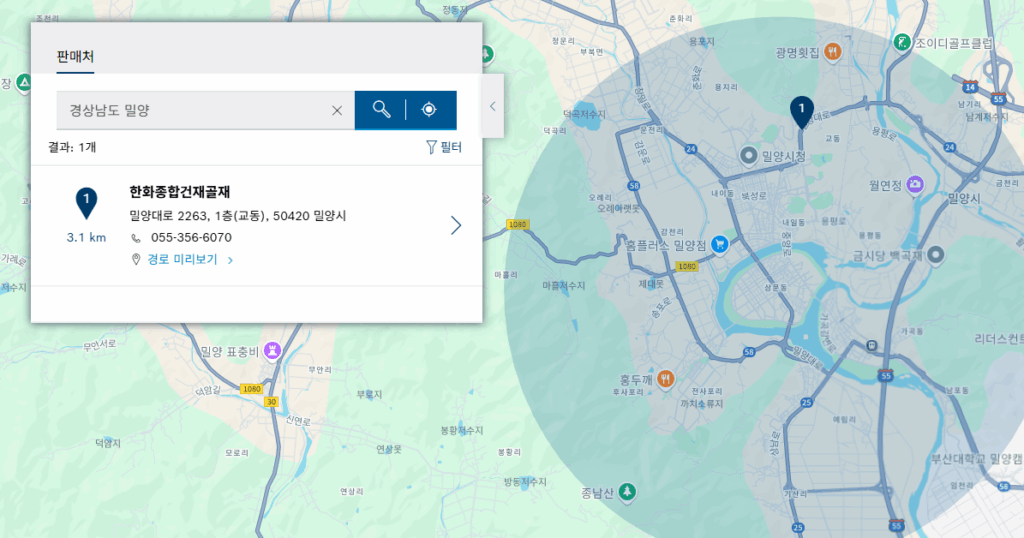Click the 오례에랫못 map label

pyautogui.click(x=619, y=208)
